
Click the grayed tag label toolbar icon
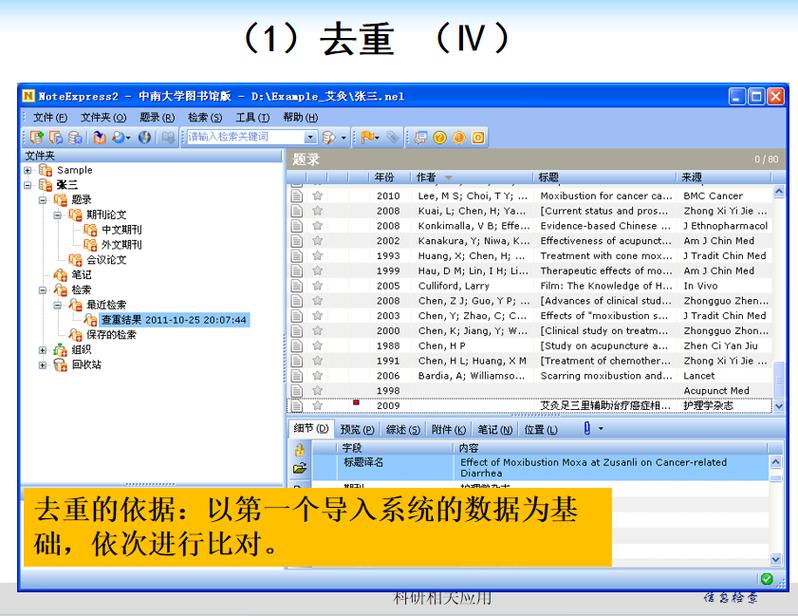coord(392,137)
